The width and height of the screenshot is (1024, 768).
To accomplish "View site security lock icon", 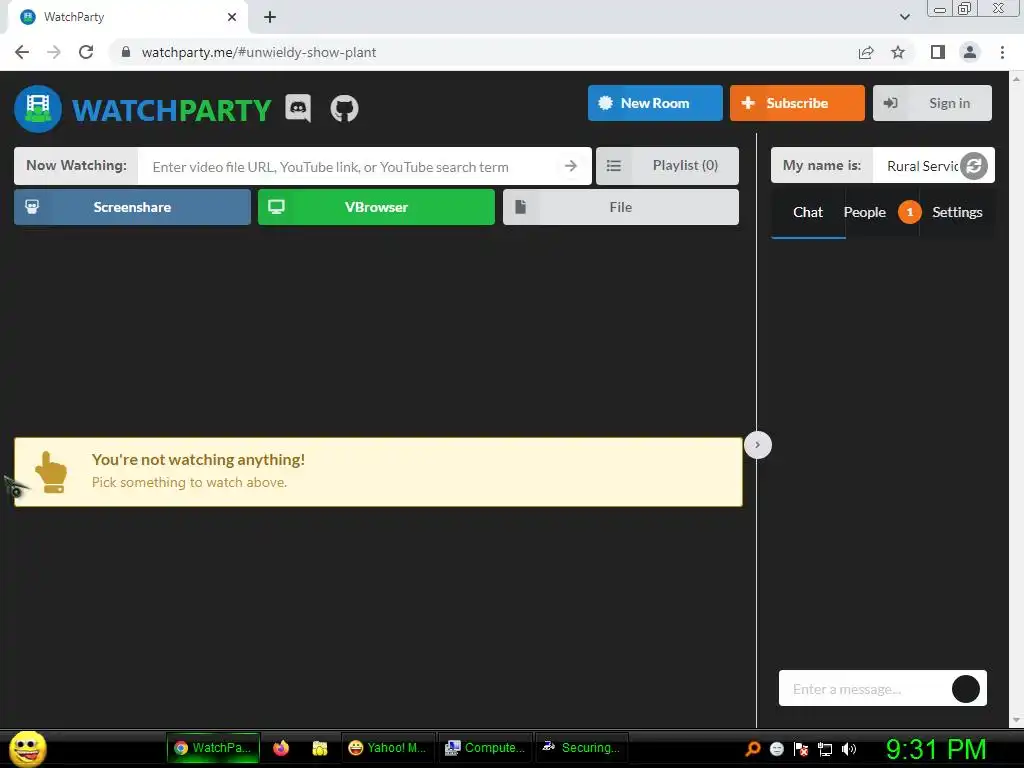I will tap(126, 52).
